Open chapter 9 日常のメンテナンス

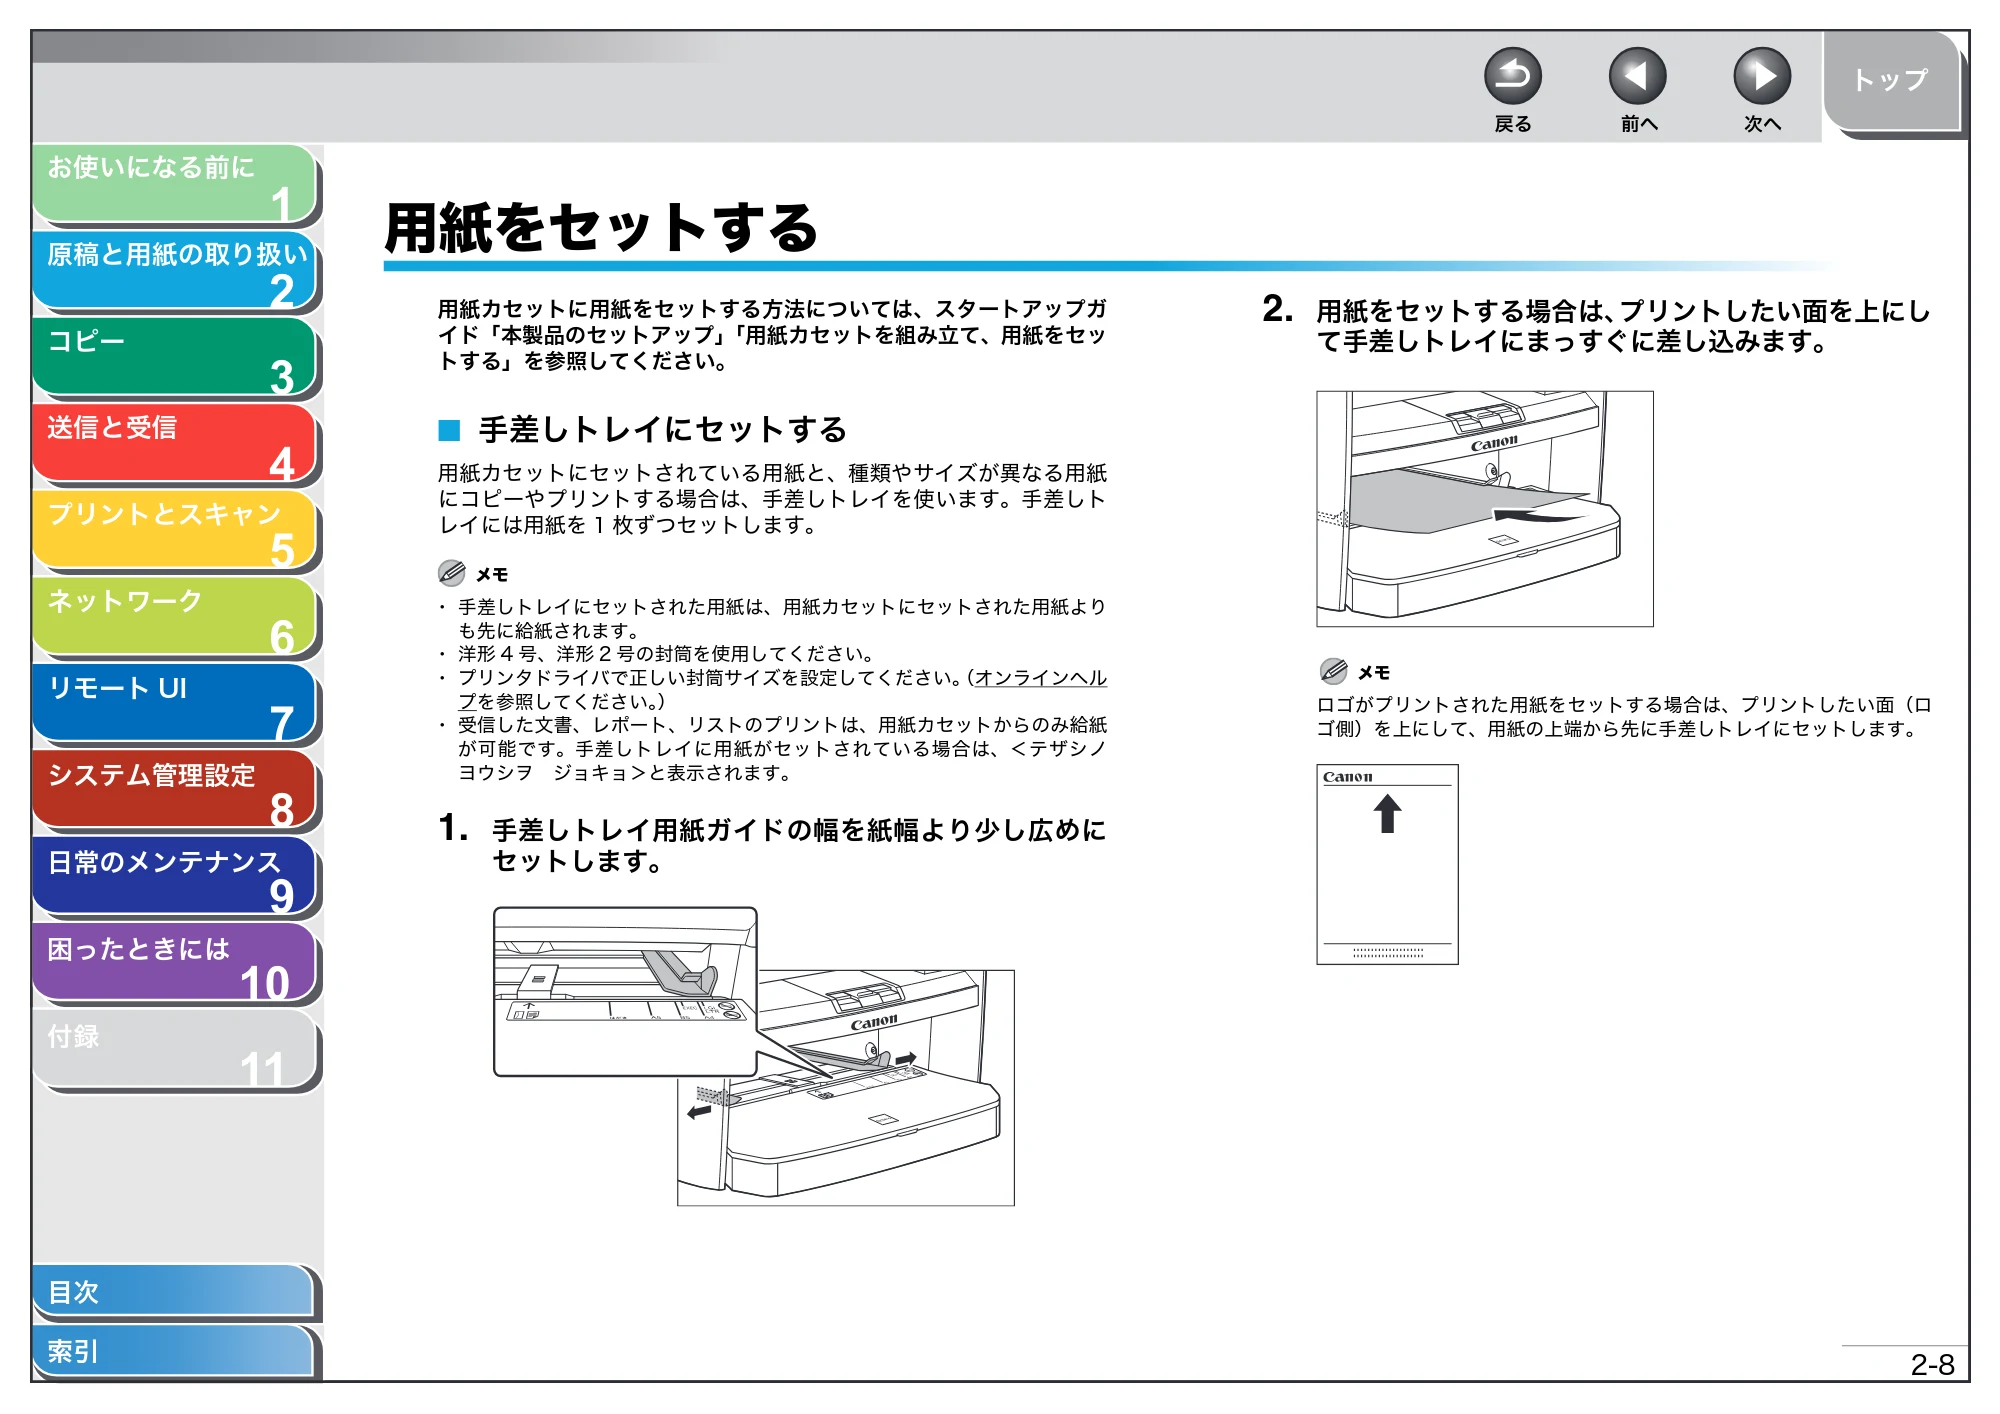click(x=175, y=877)
